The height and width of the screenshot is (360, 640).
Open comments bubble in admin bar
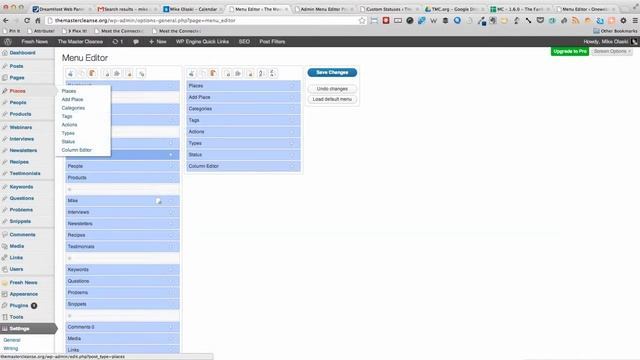pos(136,42)
